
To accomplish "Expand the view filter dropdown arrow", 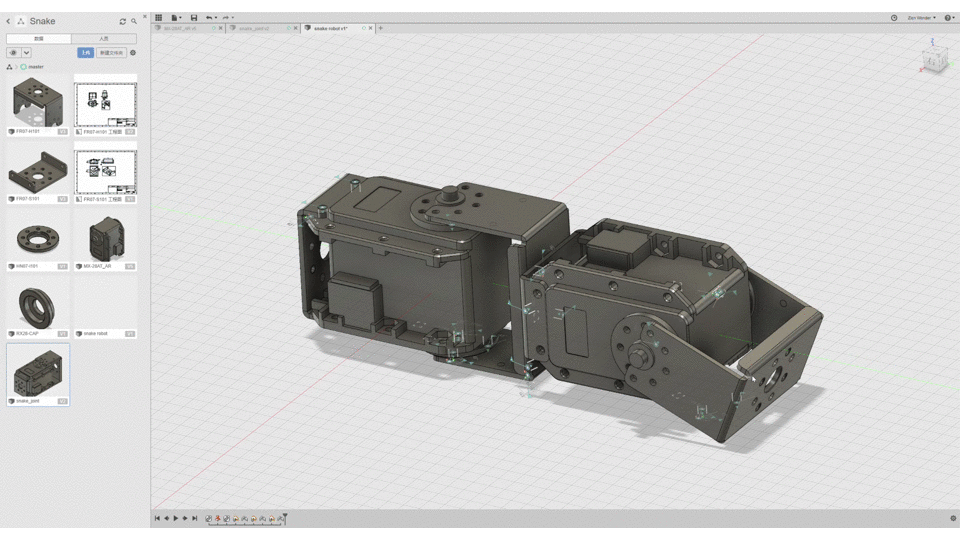I will [26, 53].
